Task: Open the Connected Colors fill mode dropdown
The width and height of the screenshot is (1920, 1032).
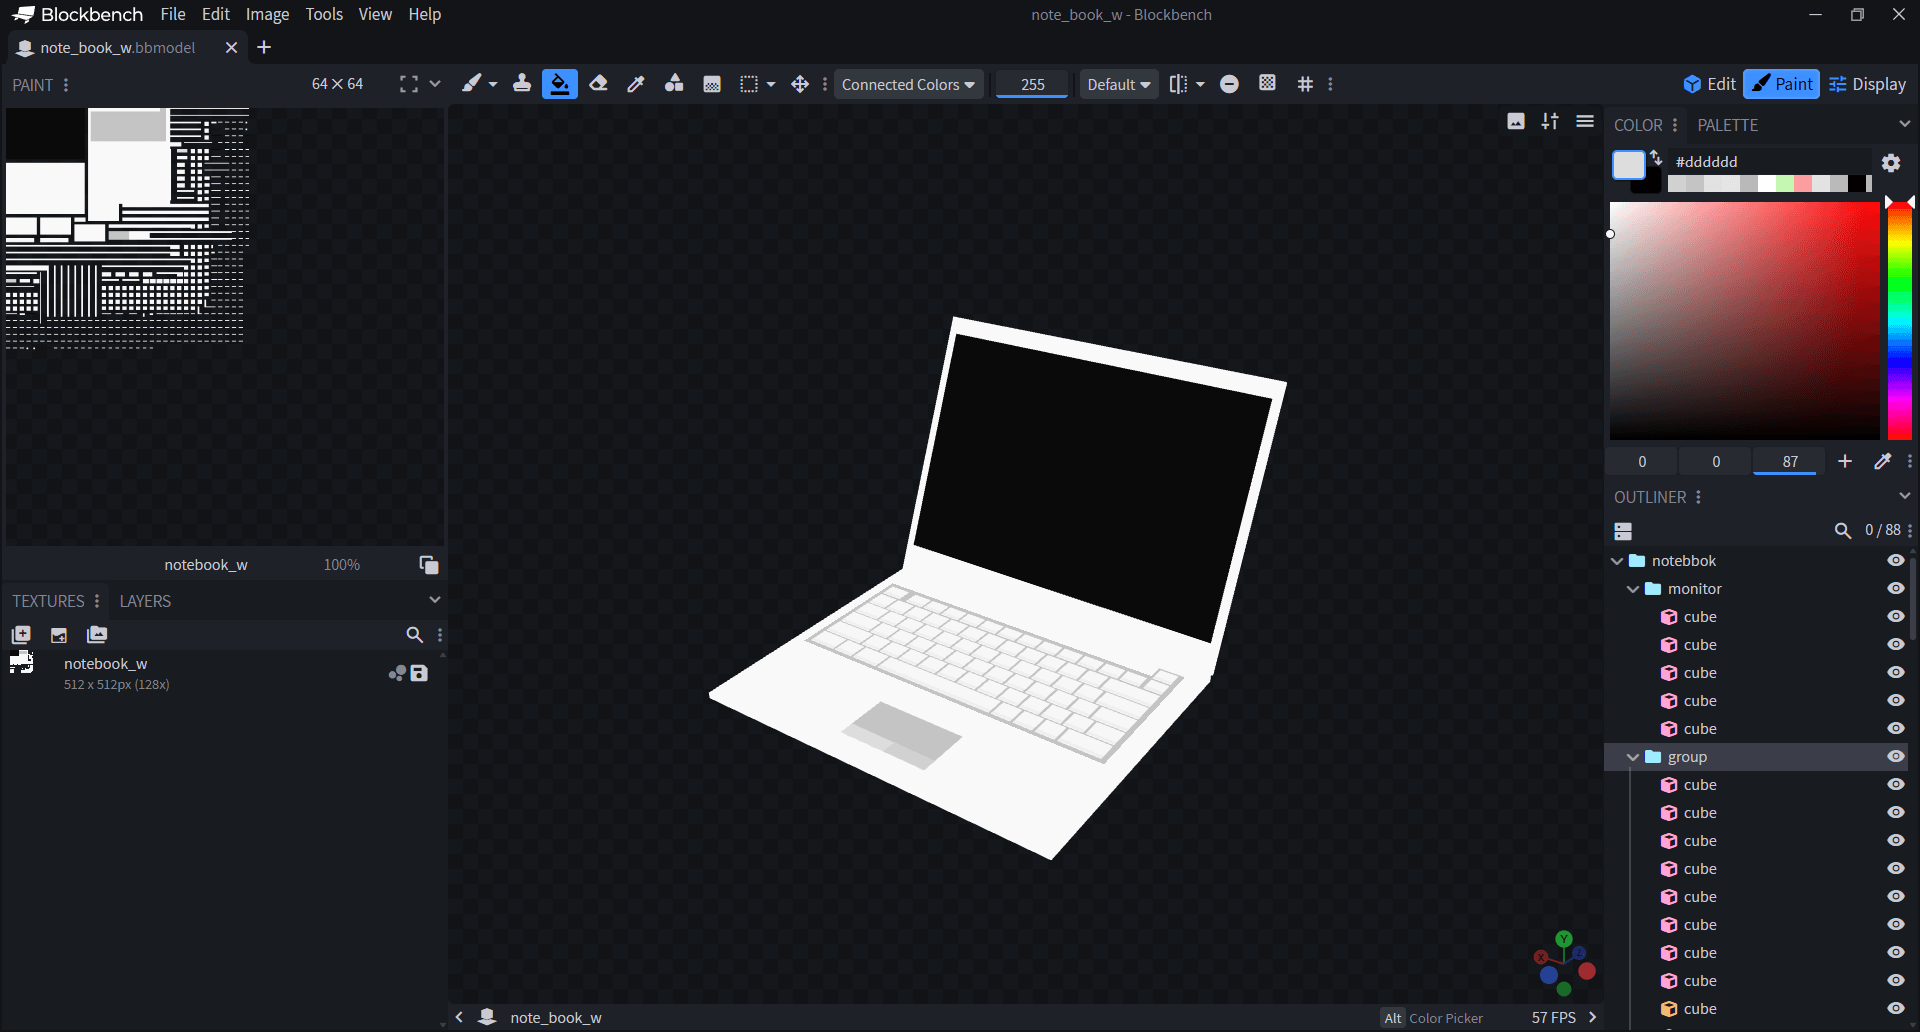Action: (x=908, y=84)
